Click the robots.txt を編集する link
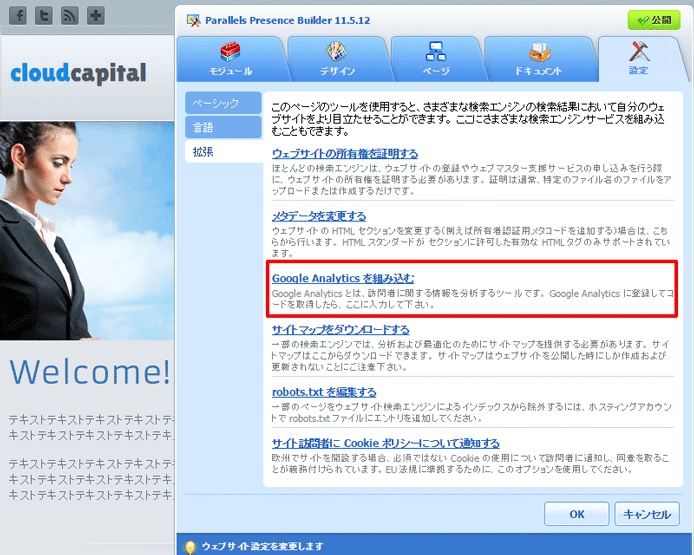694x555 pixels. pyautogui.click(x=324, y=392)
